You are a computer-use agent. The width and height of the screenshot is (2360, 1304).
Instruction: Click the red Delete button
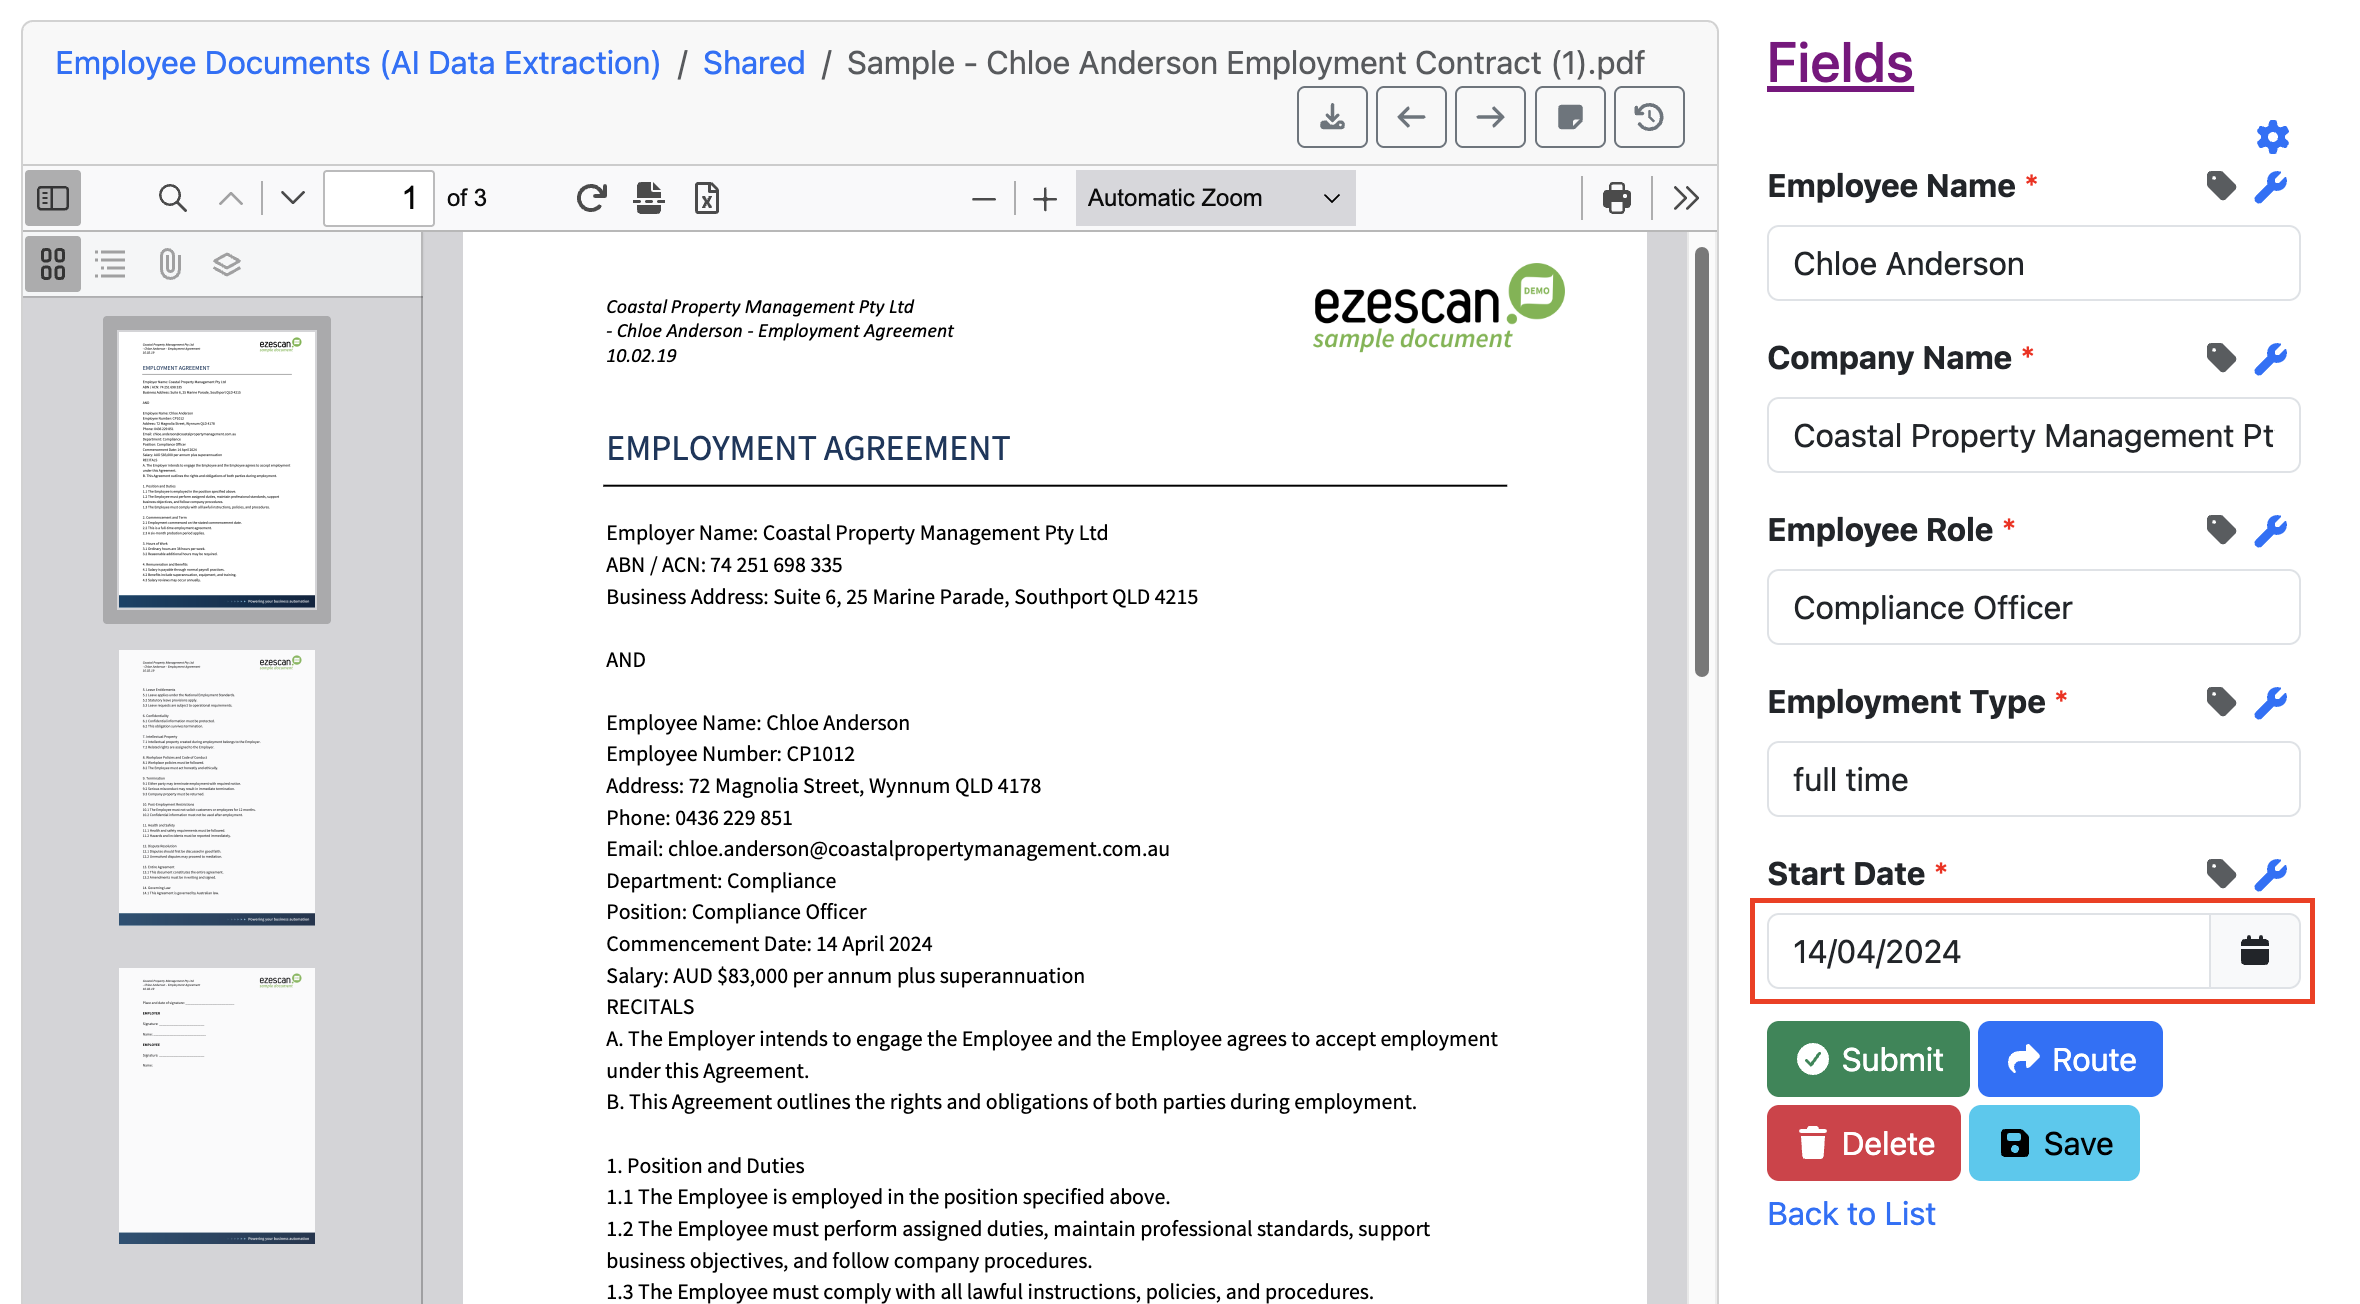point(1863,1143)
